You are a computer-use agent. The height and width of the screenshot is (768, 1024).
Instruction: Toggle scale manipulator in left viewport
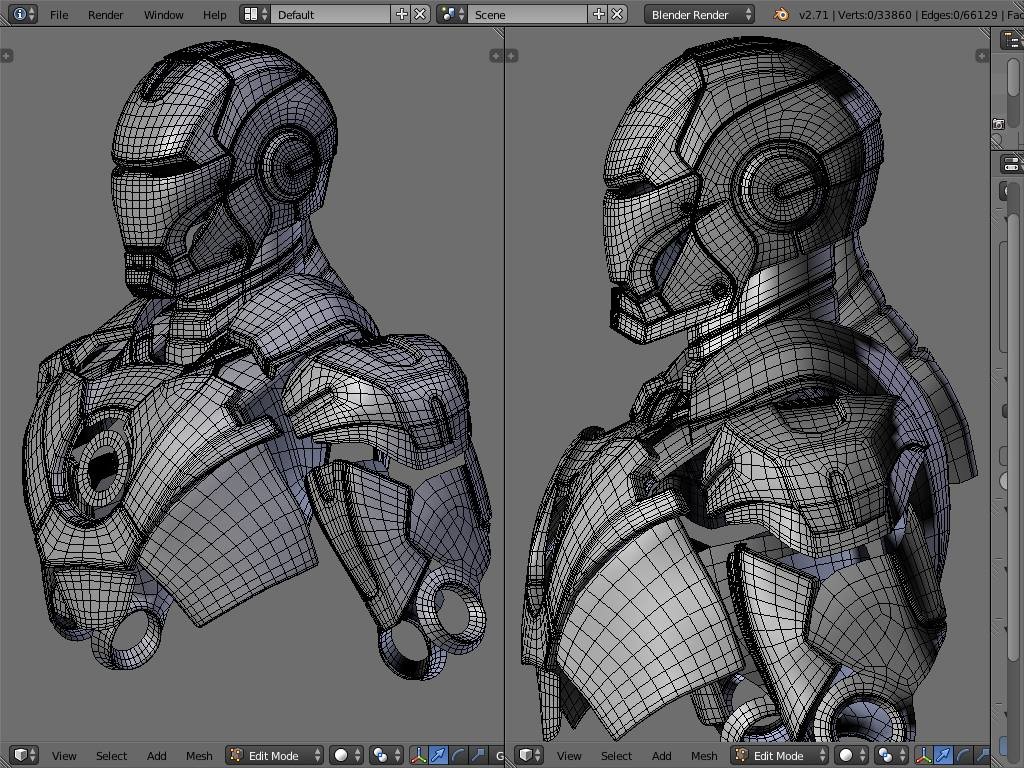tap(477, 755)
